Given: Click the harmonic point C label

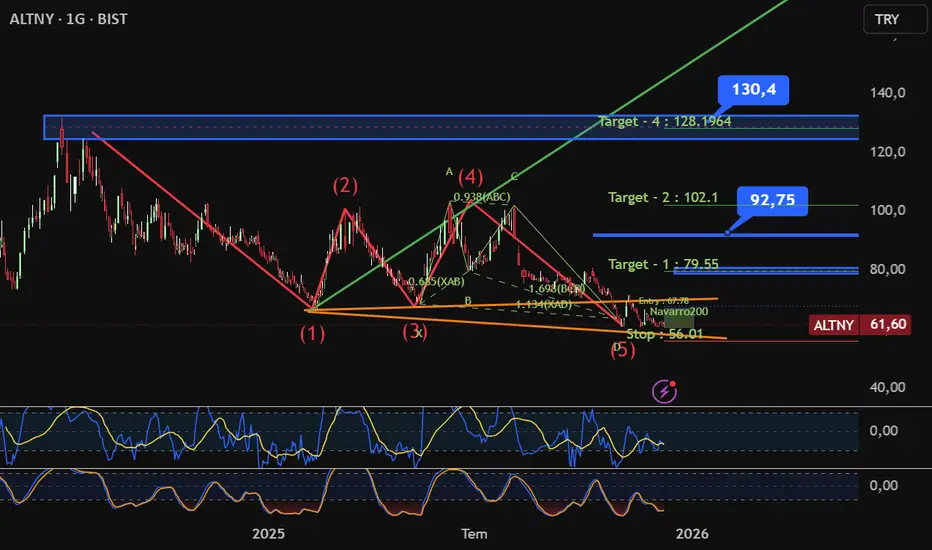Looking at the screenshot, I should 514,176.
